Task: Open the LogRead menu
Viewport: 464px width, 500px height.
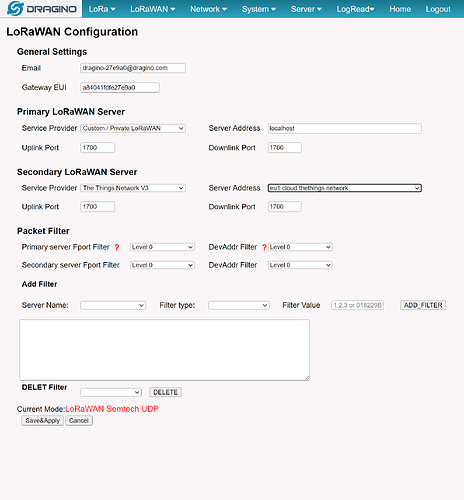Action: 355,9
